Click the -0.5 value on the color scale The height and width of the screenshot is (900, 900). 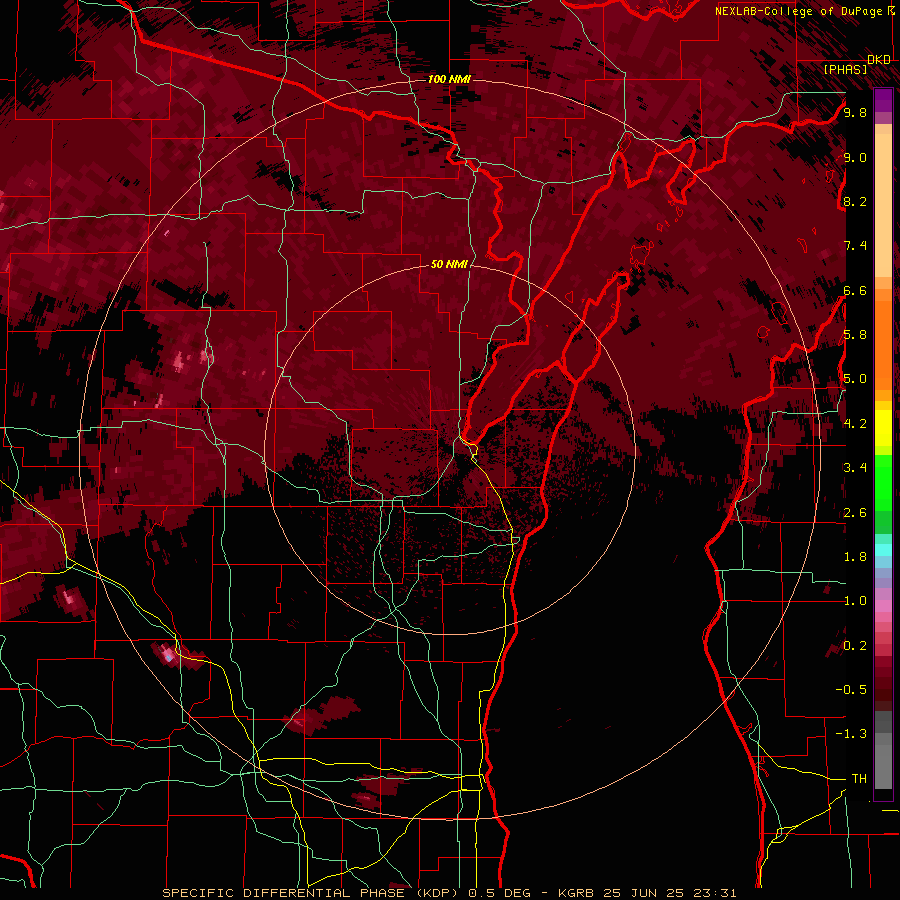pyautogui.click(x=851, y=690)
